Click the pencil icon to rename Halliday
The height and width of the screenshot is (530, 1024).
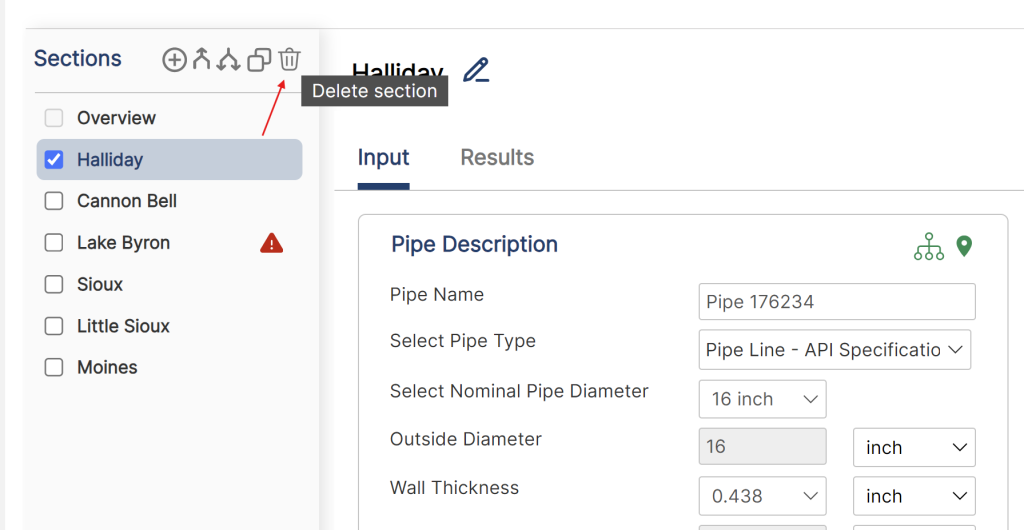[x=477, y=70]
